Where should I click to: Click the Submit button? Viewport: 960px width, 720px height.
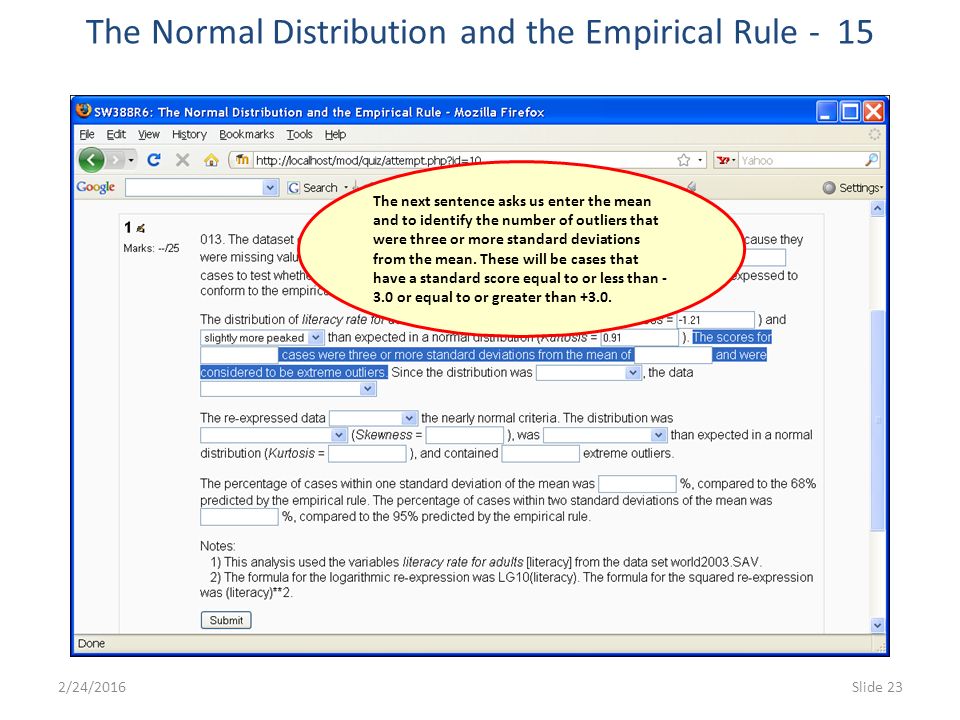click(x=226, y=620)
